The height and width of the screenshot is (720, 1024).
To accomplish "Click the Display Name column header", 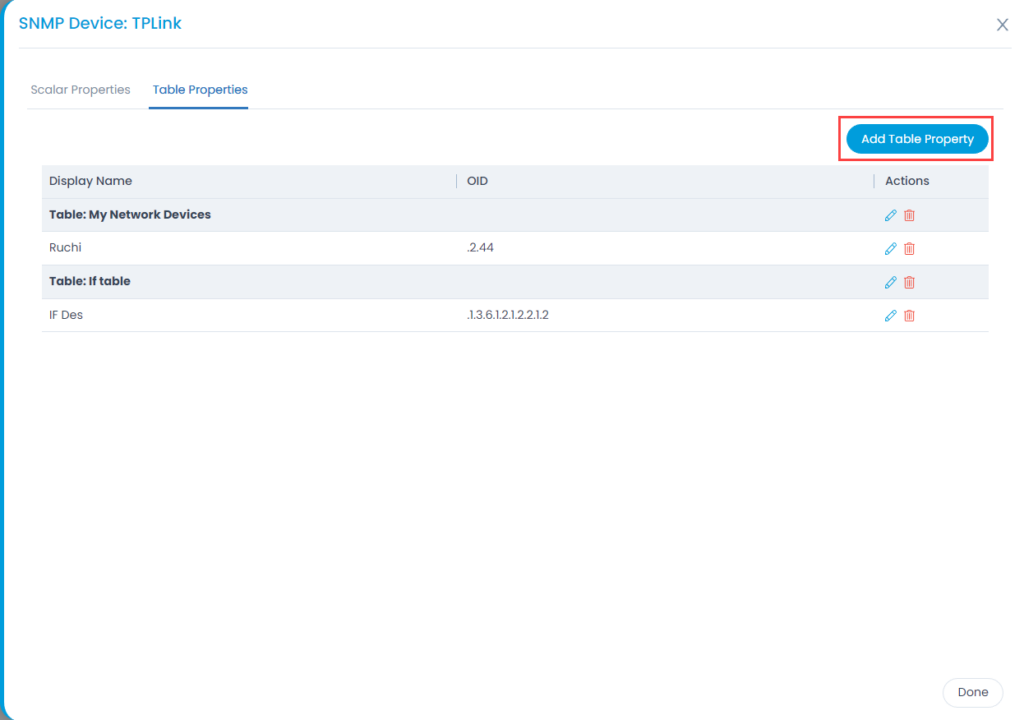I will point(91,181).
